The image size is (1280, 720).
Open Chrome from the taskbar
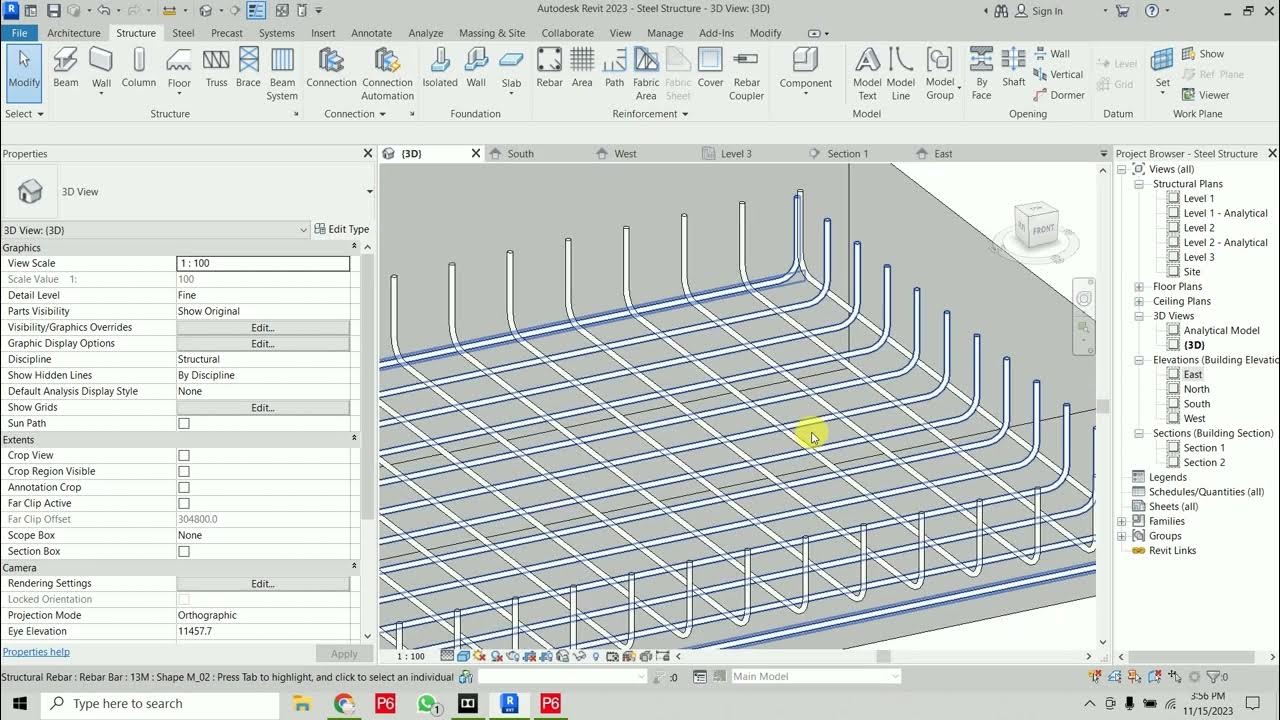pyautogui.click(x=344, y=704)
